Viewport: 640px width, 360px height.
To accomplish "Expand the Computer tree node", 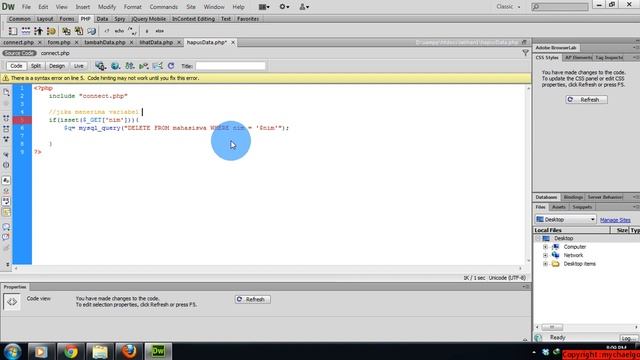I will coord(545,247).
